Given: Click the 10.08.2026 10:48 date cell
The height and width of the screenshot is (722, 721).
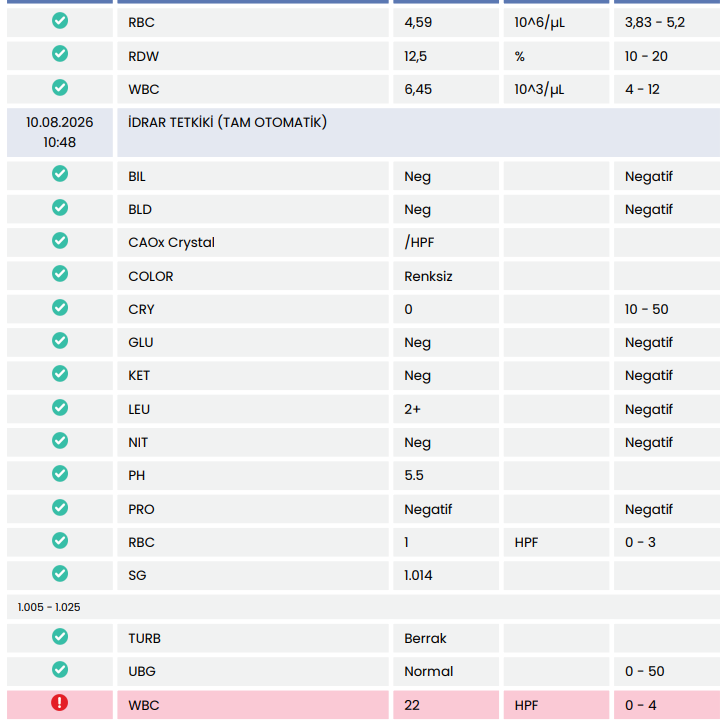Looking at the screenshot, I should point(60,133).
